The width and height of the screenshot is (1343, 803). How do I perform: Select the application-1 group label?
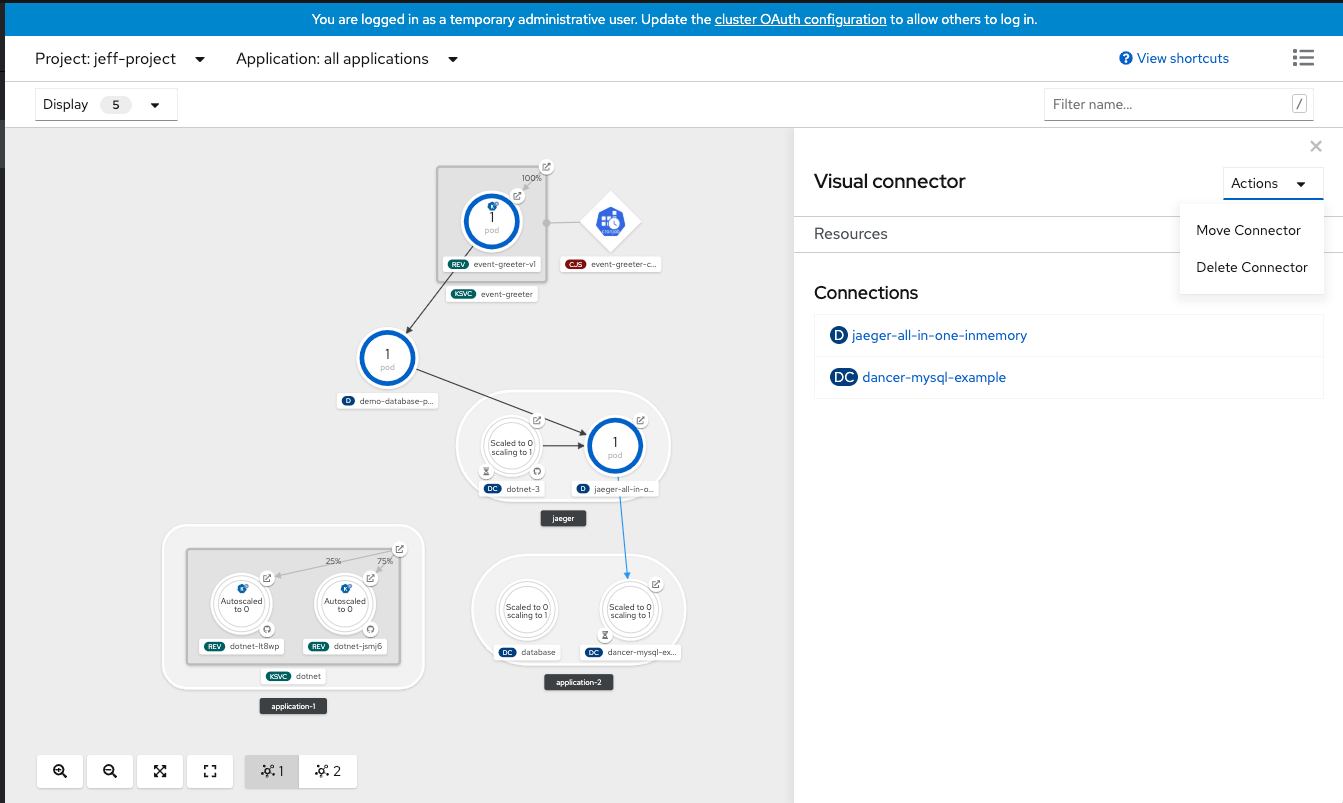click(x=293, y=706)
